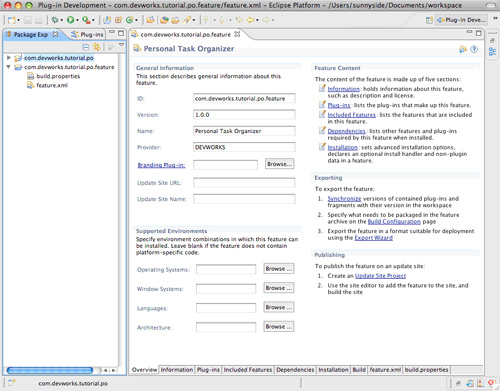The width and height of the screenshot is (500, 391).
Task: Click the Package Explorer horizontal scrollbar thumb
Action: [x=50, y=370]
